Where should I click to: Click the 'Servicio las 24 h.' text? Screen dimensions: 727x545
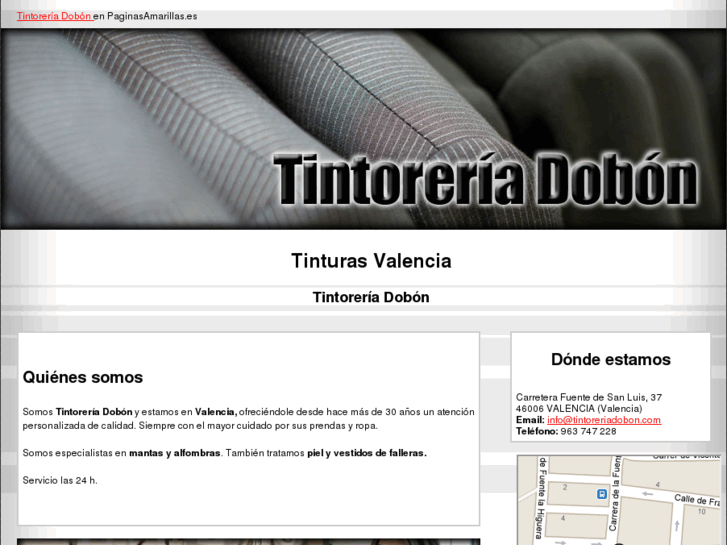[x=60, y=481]
